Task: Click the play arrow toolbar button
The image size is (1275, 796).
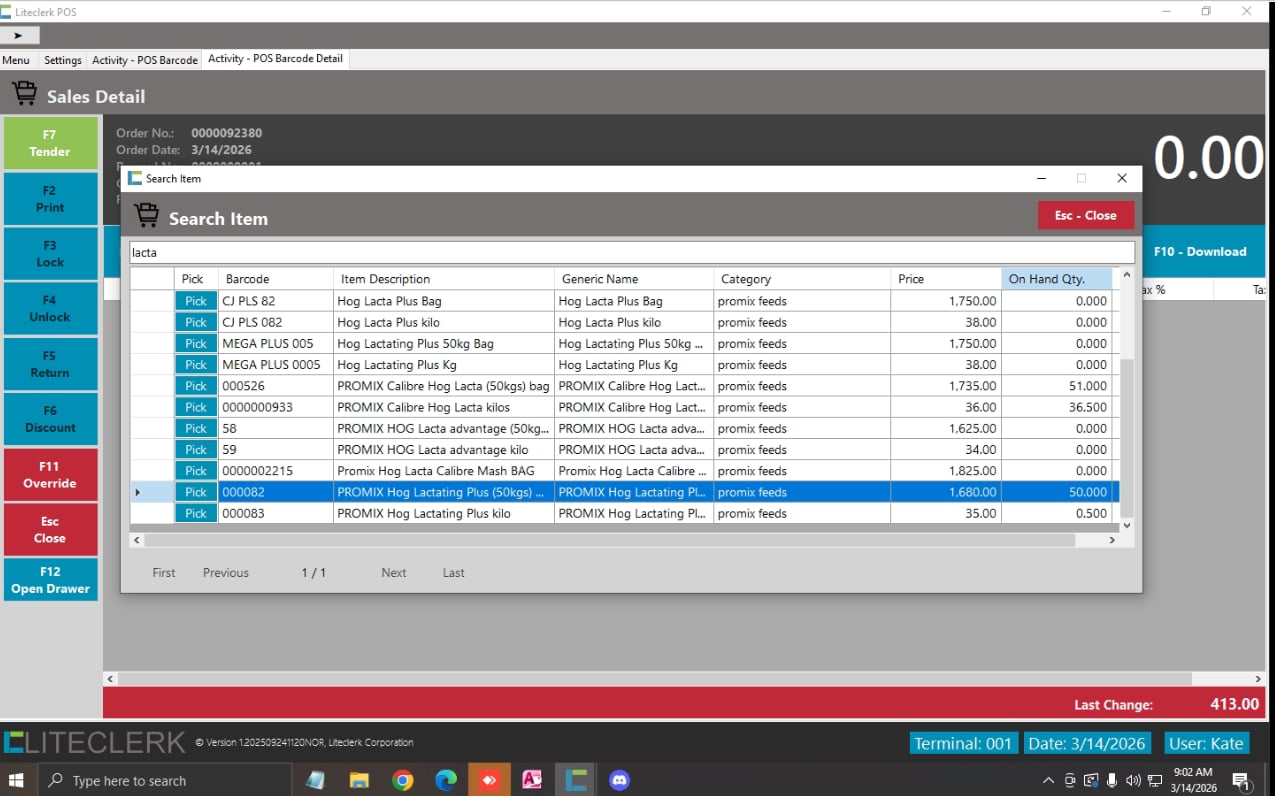Action: pos(19,35)
